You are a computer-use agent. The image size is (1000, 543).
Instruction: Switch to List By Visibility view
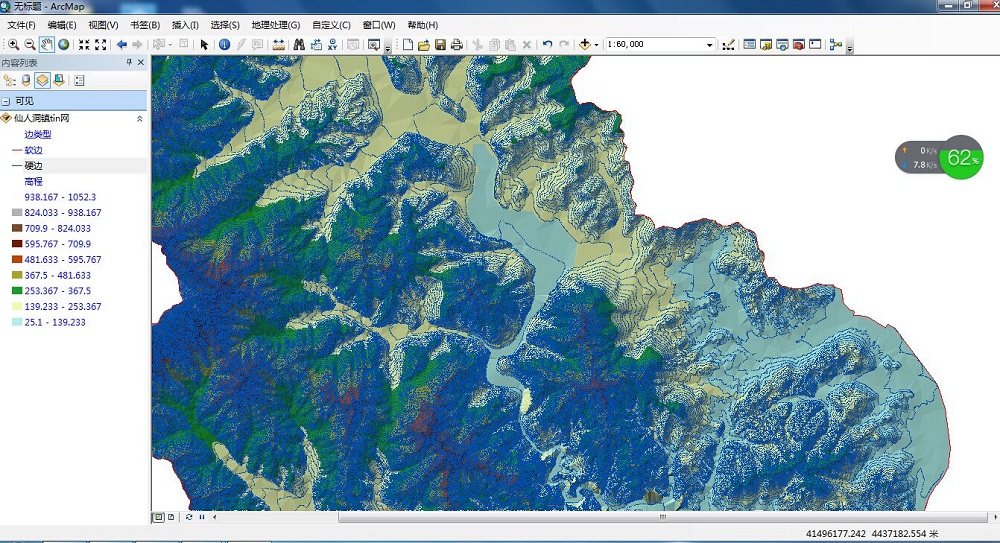pyautogui.click(x=42, y=81)
